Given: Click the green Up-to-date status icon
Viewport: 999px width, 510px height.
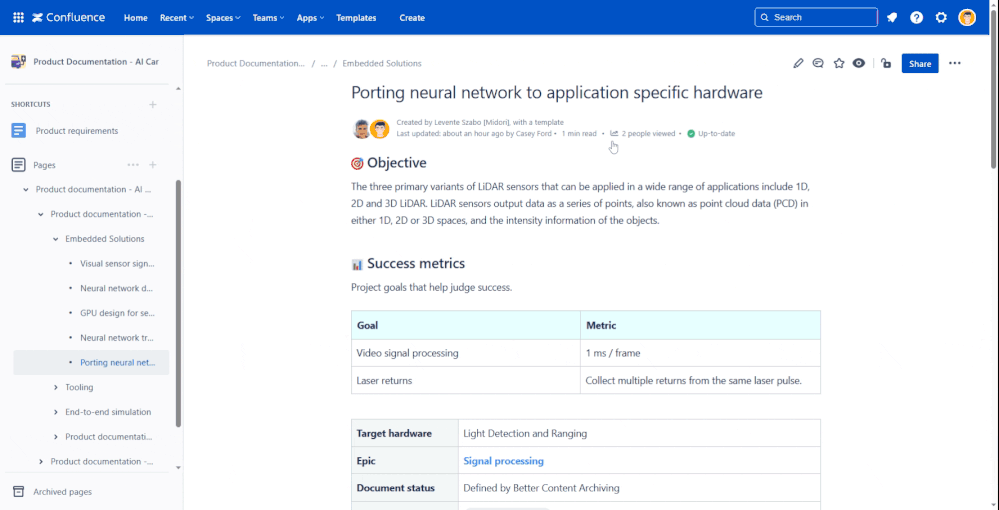Looking at the screenshot, I should pos(691,134).
